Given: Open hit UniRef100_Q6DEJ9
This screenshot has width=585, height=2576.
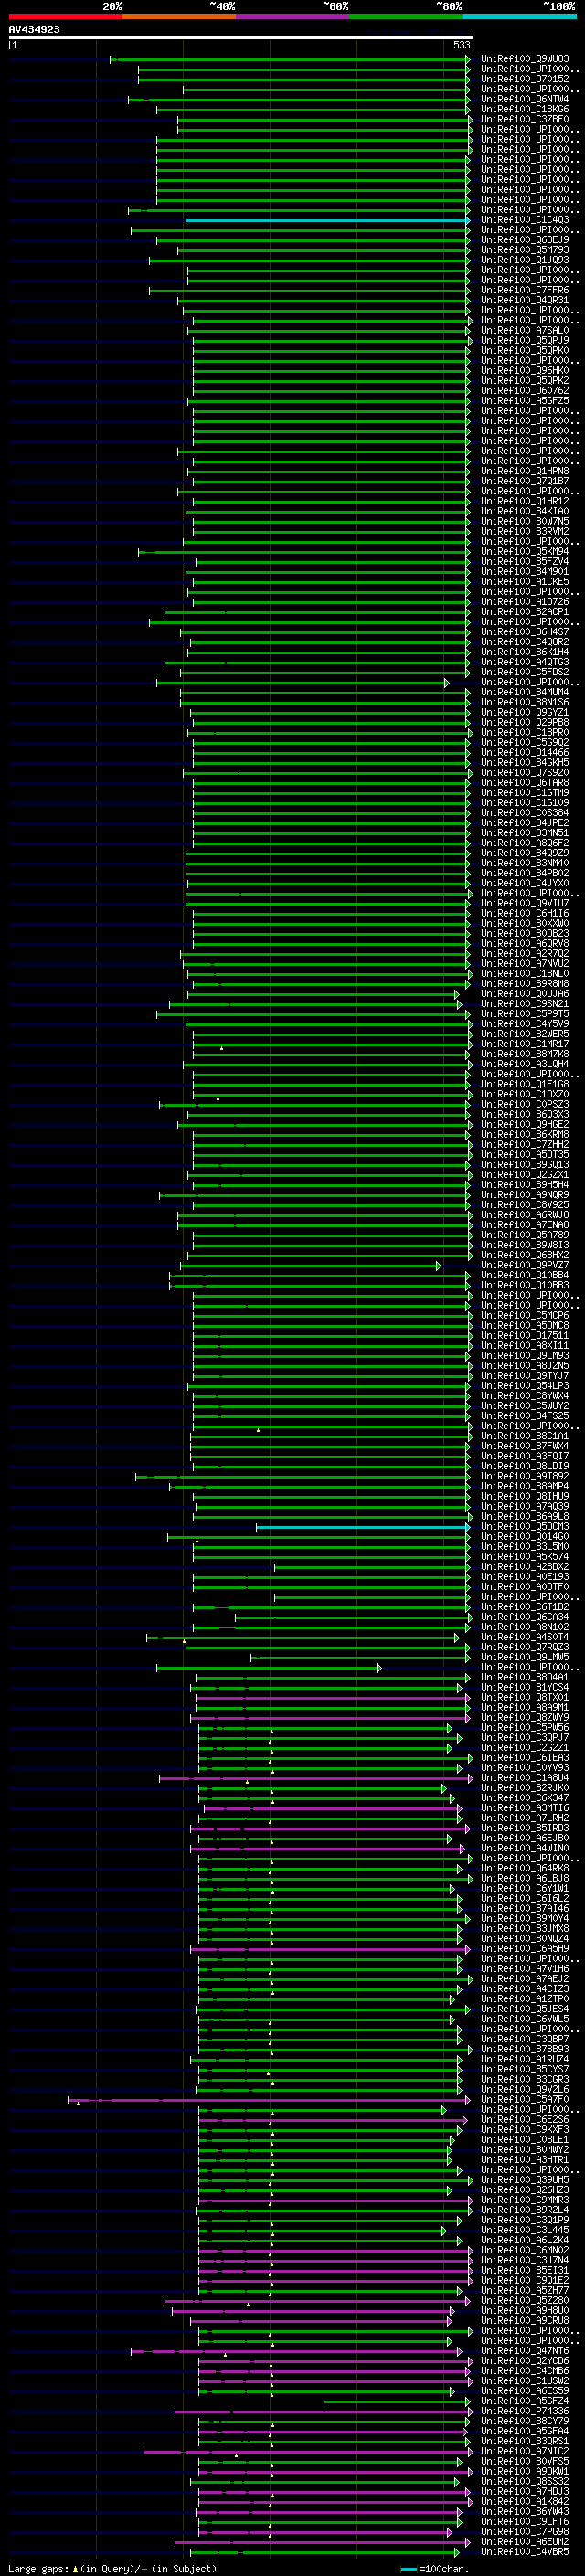Looking at the screenshot, I should coord(525,240).
